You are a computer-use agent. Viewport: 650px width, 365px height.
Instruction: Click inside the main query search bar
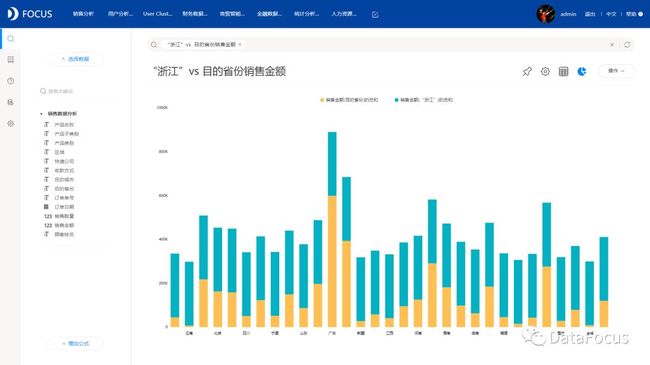coord(390,44)
